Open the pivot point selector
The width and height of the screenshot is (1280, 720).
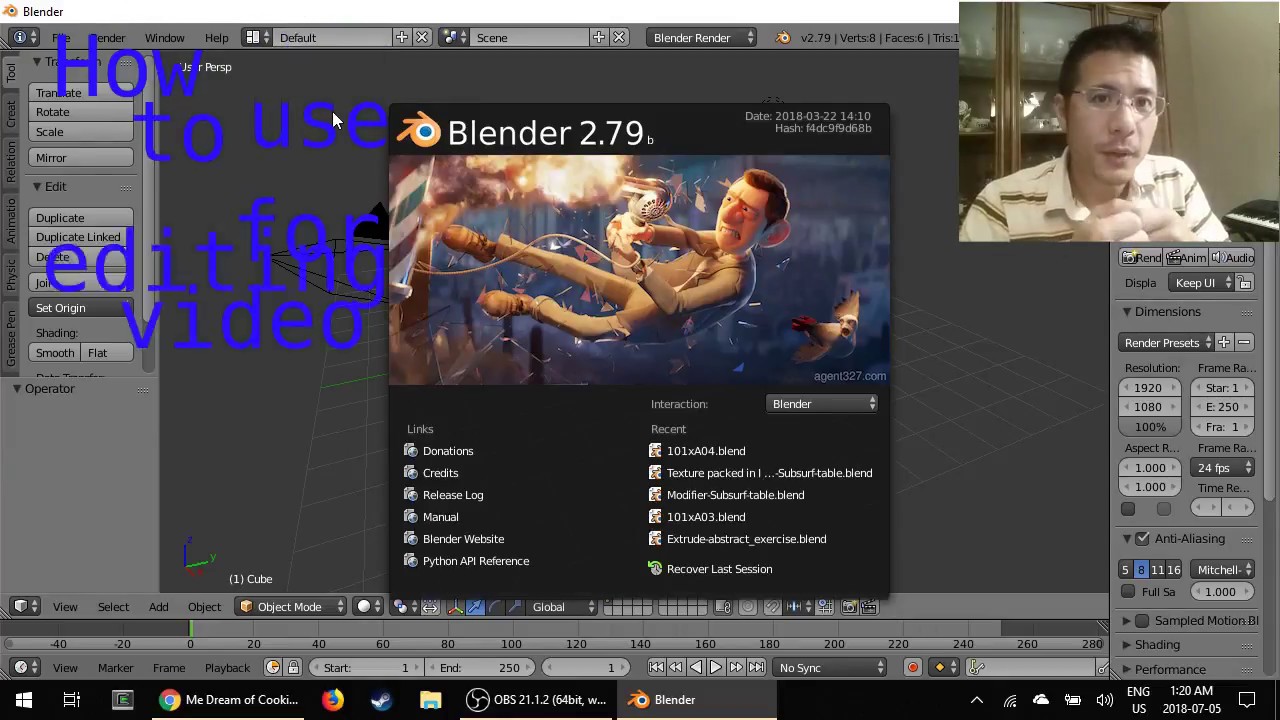point(406,606)
